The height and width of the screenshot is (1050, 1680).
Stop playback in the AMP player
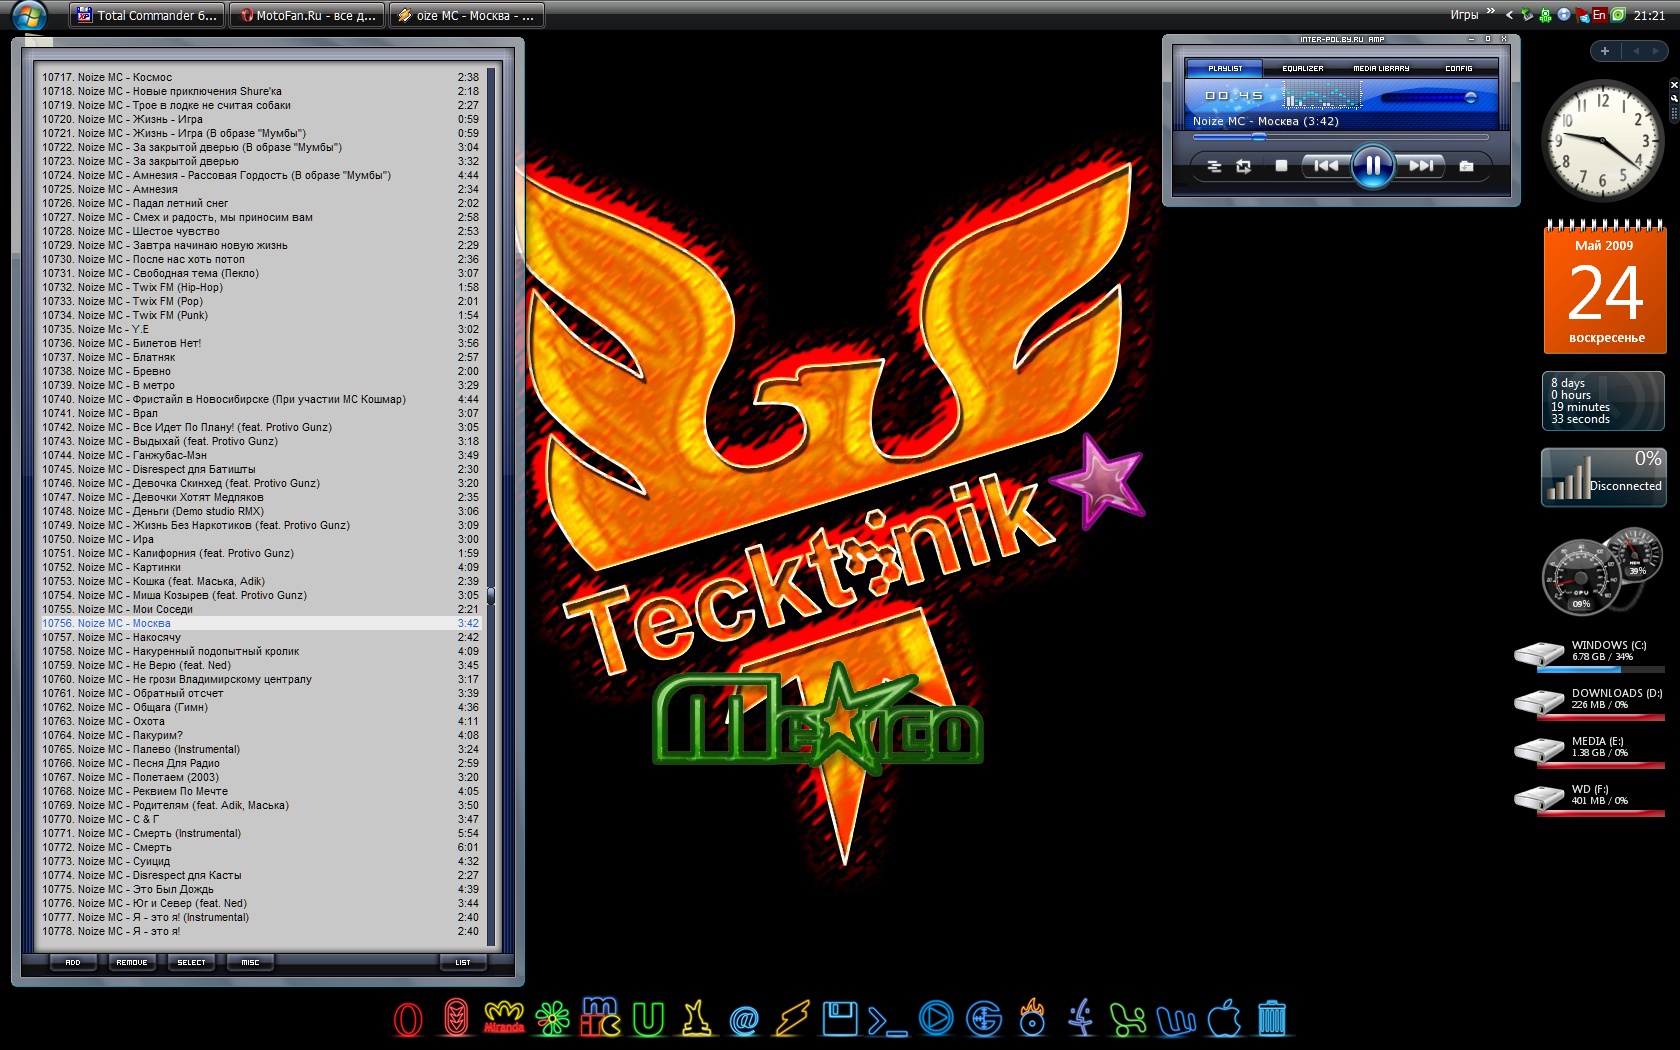[x=1281, y=166]
